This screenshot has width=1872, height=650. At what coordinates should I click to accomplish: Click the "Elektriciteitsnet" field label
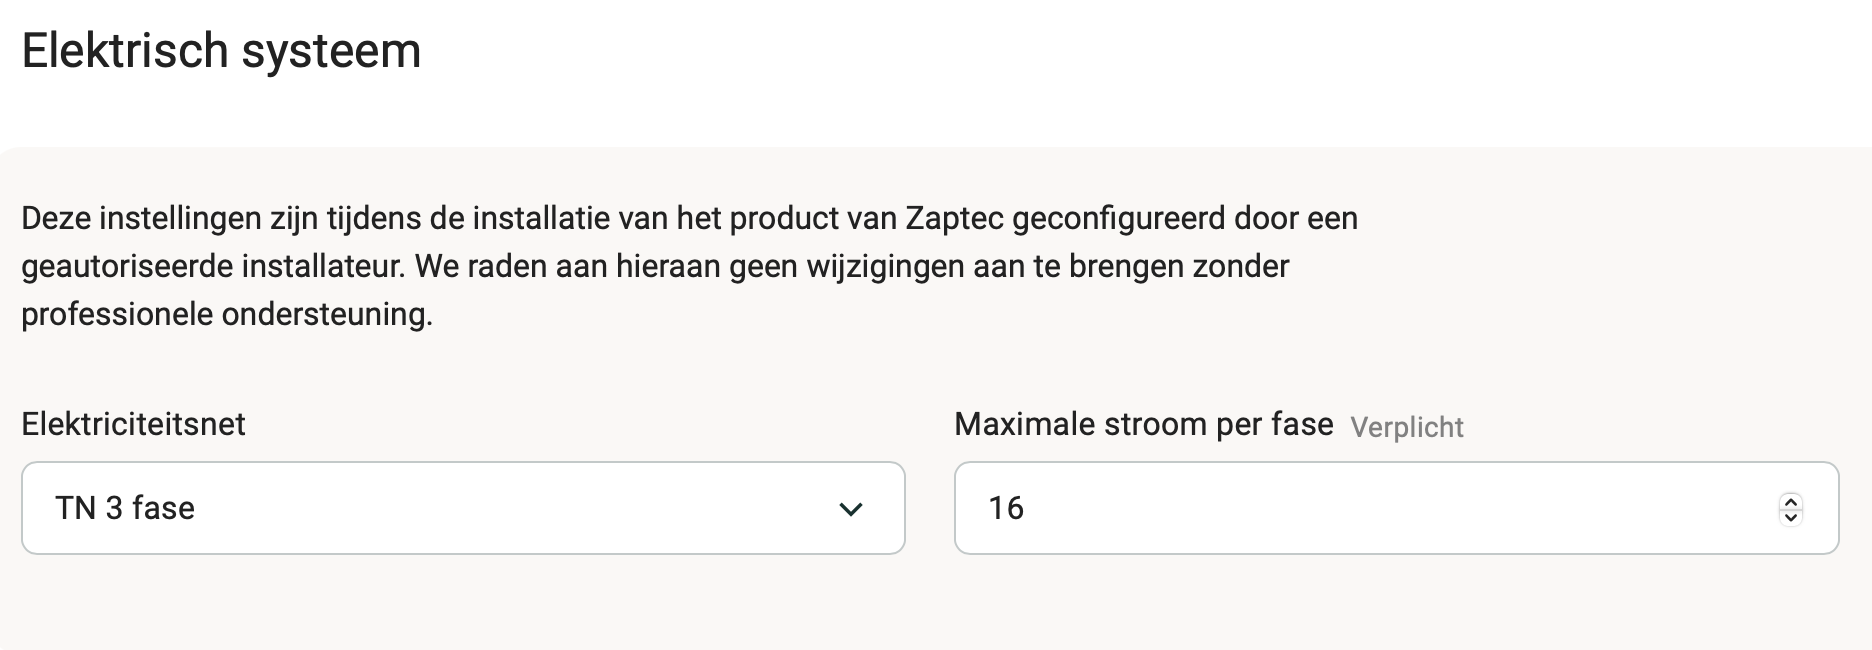[133, 424]
